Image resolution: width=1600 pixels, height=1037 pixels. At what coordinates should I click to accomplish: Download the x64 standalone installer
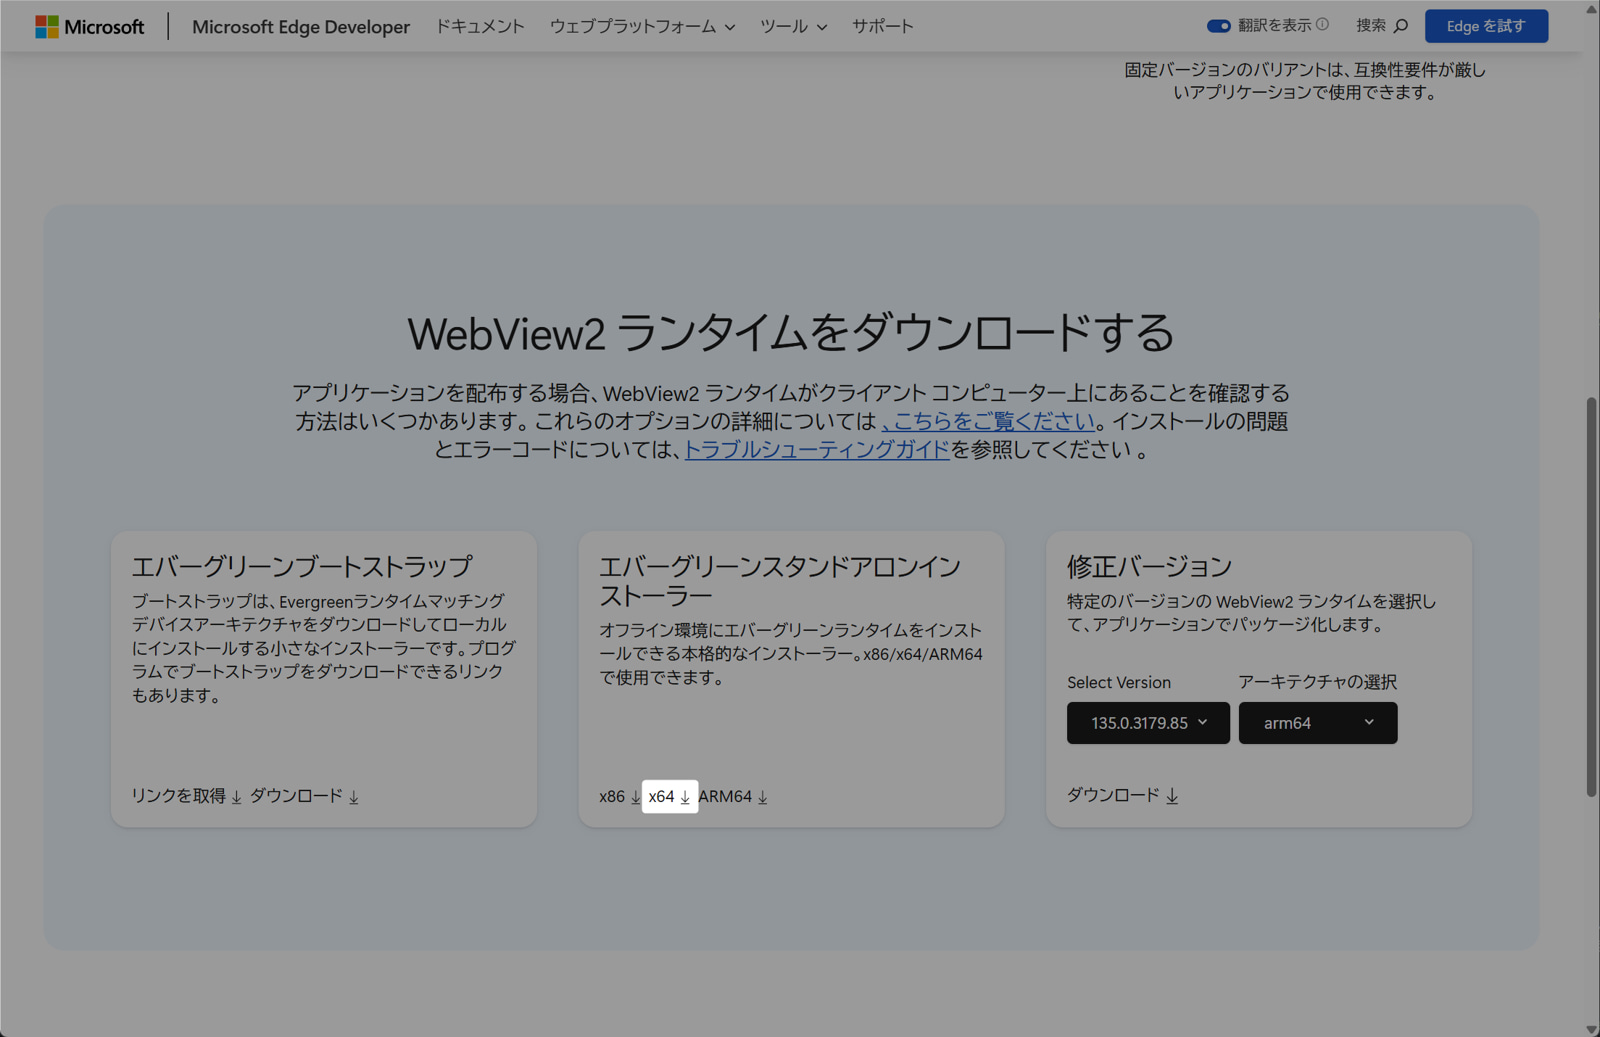click(x=670, y=797)
